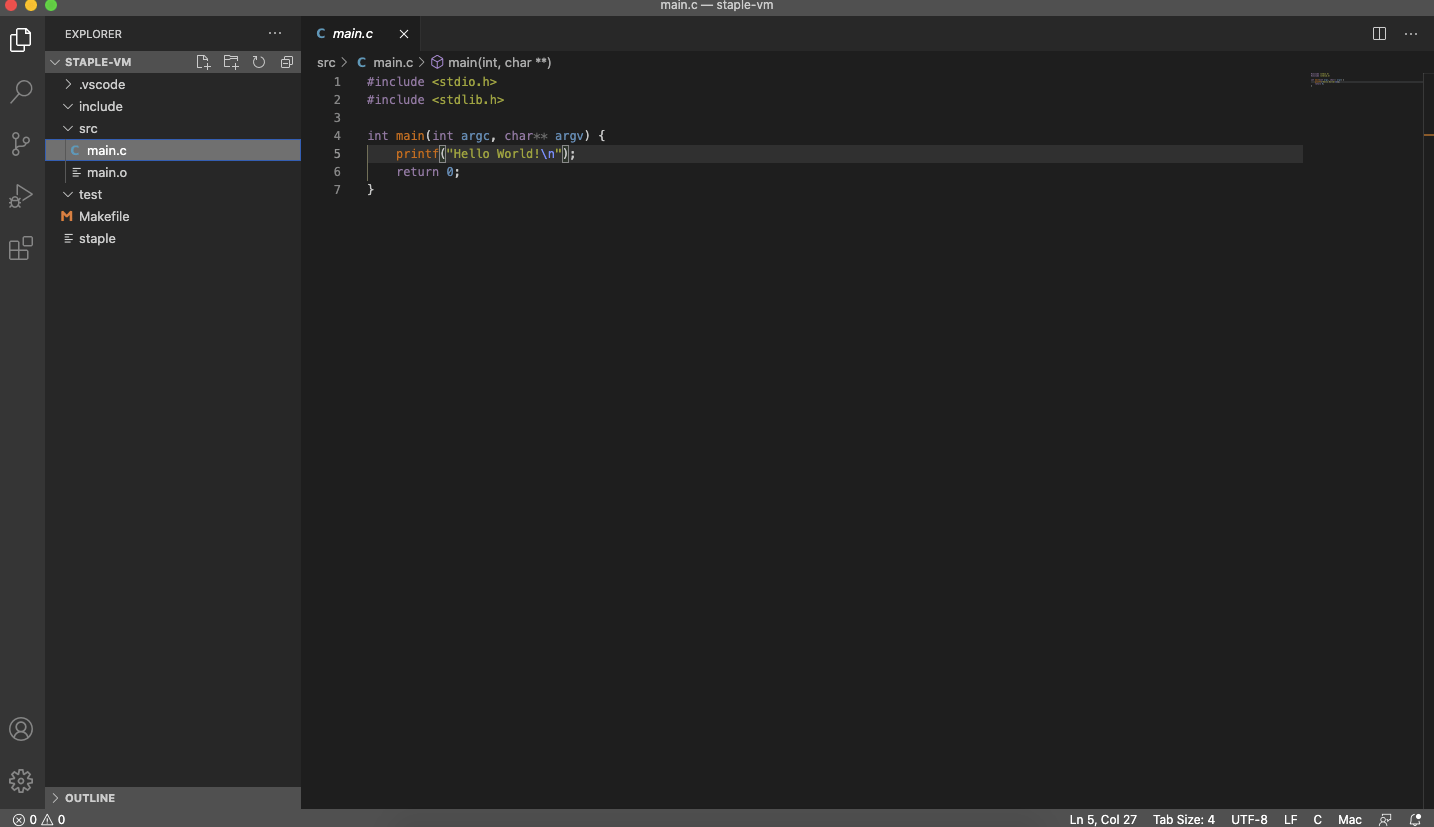Open the Explorer view in activity bar
The image size is (1434, 827).
click(21, 40)
